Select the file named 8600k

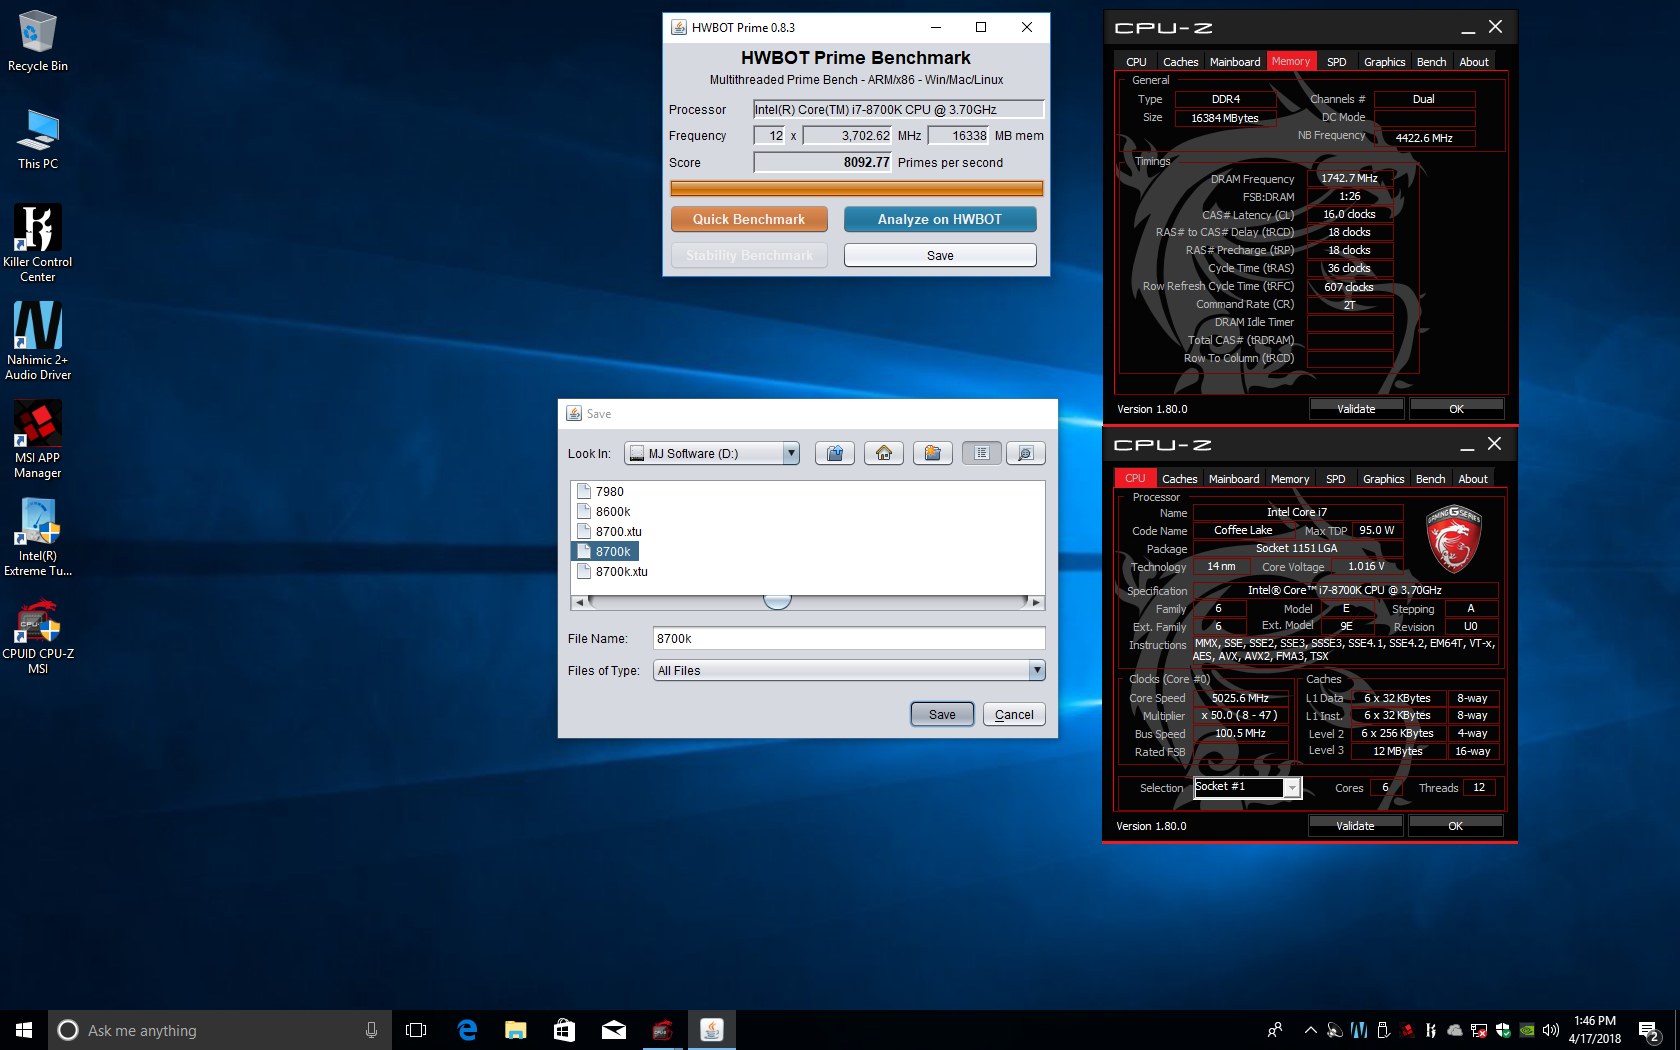pos(604,511)
